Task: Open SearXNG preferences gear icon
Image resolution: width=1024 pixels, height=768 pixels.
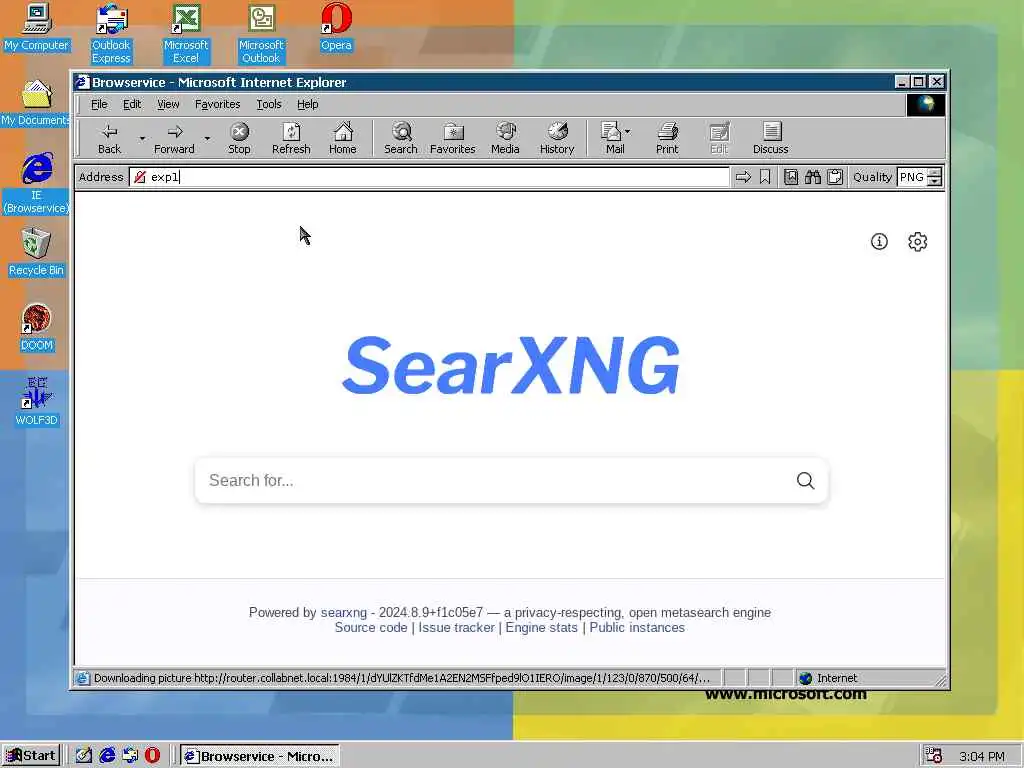Action: 918,242
